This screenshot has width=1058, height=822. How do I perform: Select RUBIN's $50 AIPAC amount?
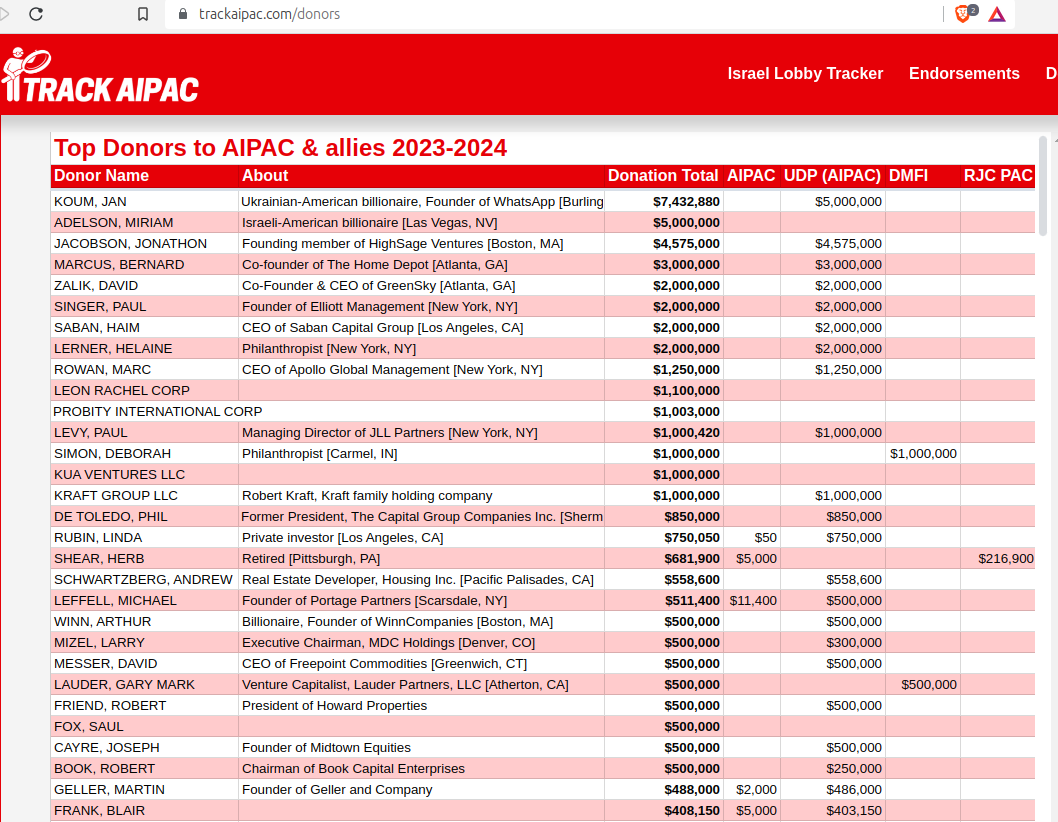tap(765, 537)
